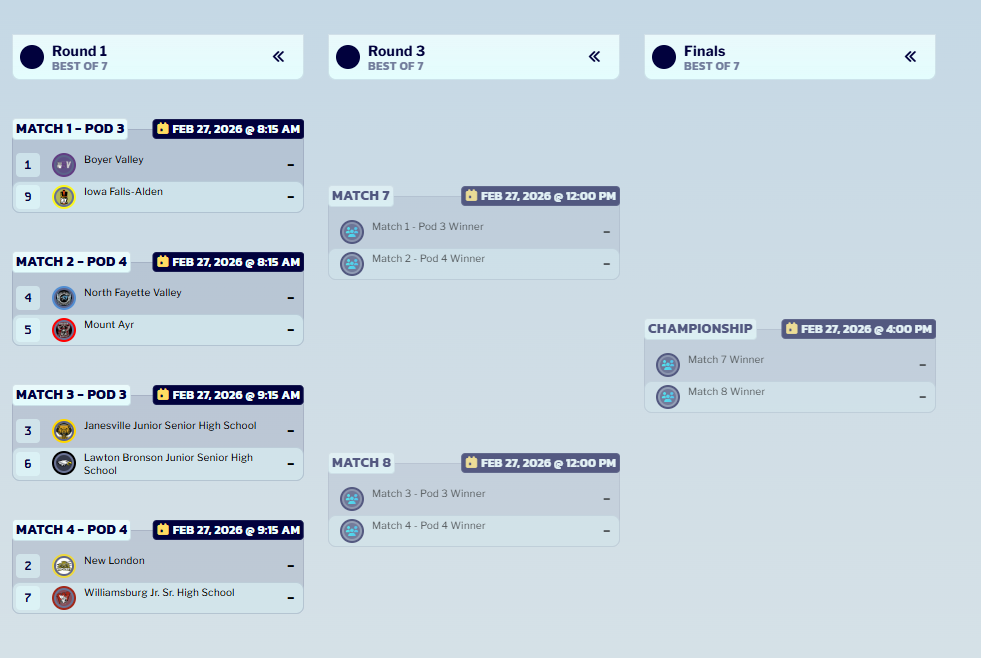The width and height of the screenshot is (981, 658).
Task: Select the New London team logo
Action: 63,565
